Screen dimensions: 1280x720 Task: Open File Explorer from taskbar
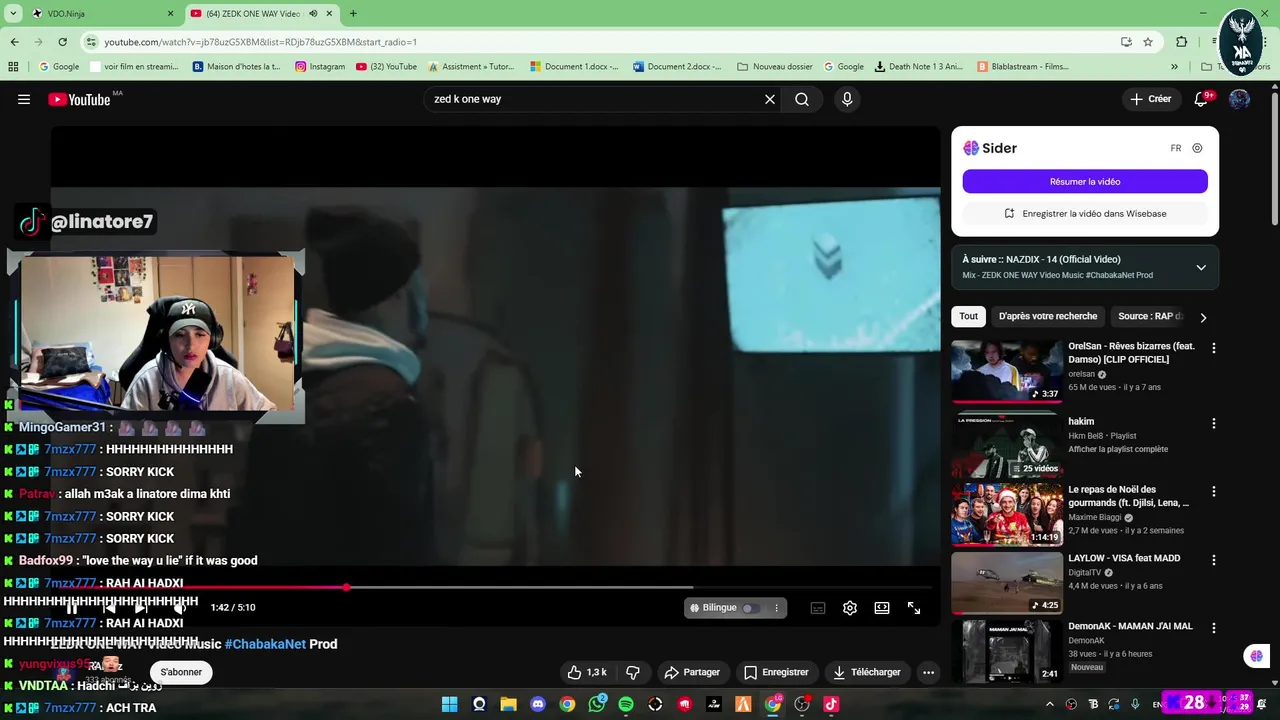tap(508, 704)
